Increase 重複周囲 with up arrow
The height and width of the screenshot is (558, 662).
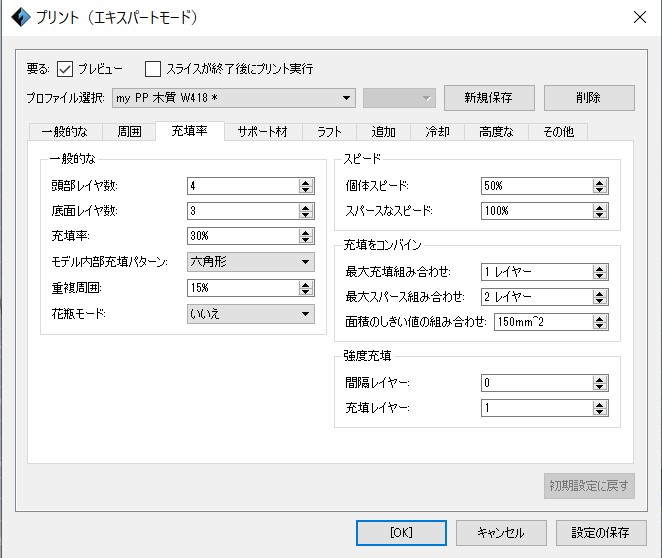point(306,285)
